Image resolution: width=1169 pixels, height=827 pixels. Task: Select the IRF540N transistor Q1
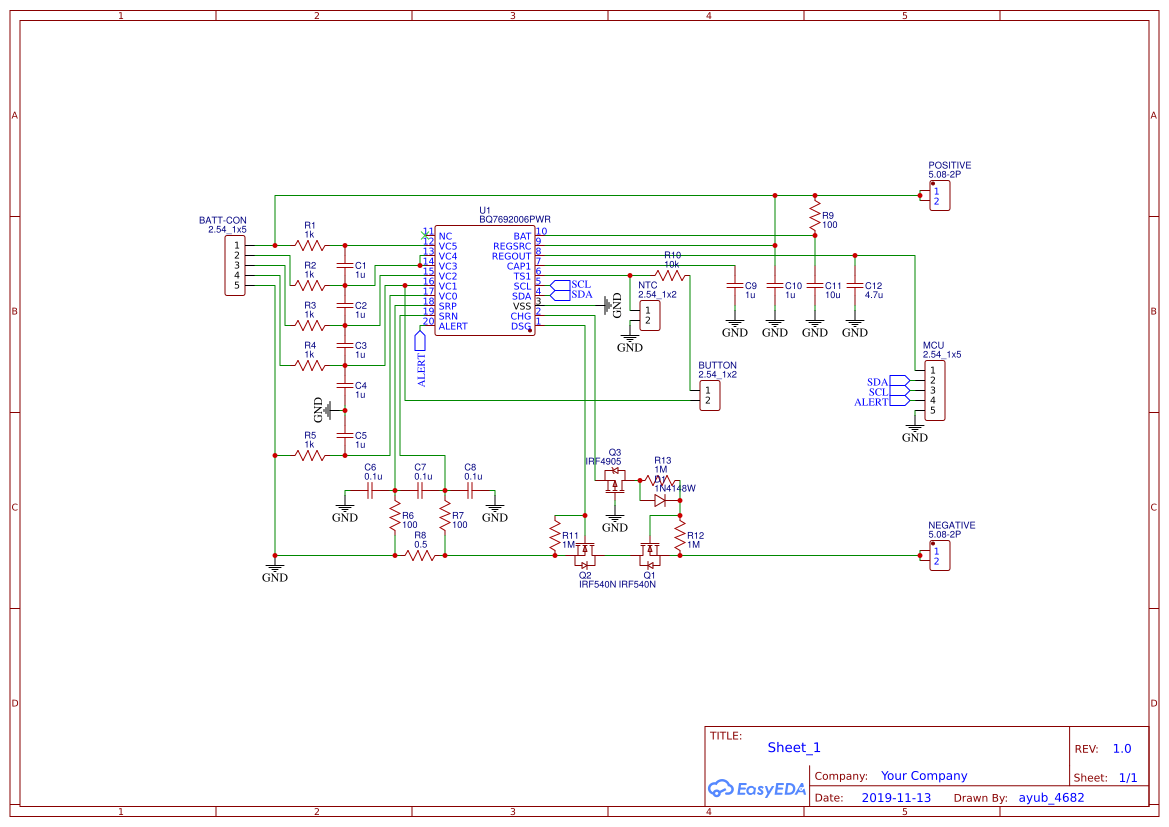pos(650,555)
